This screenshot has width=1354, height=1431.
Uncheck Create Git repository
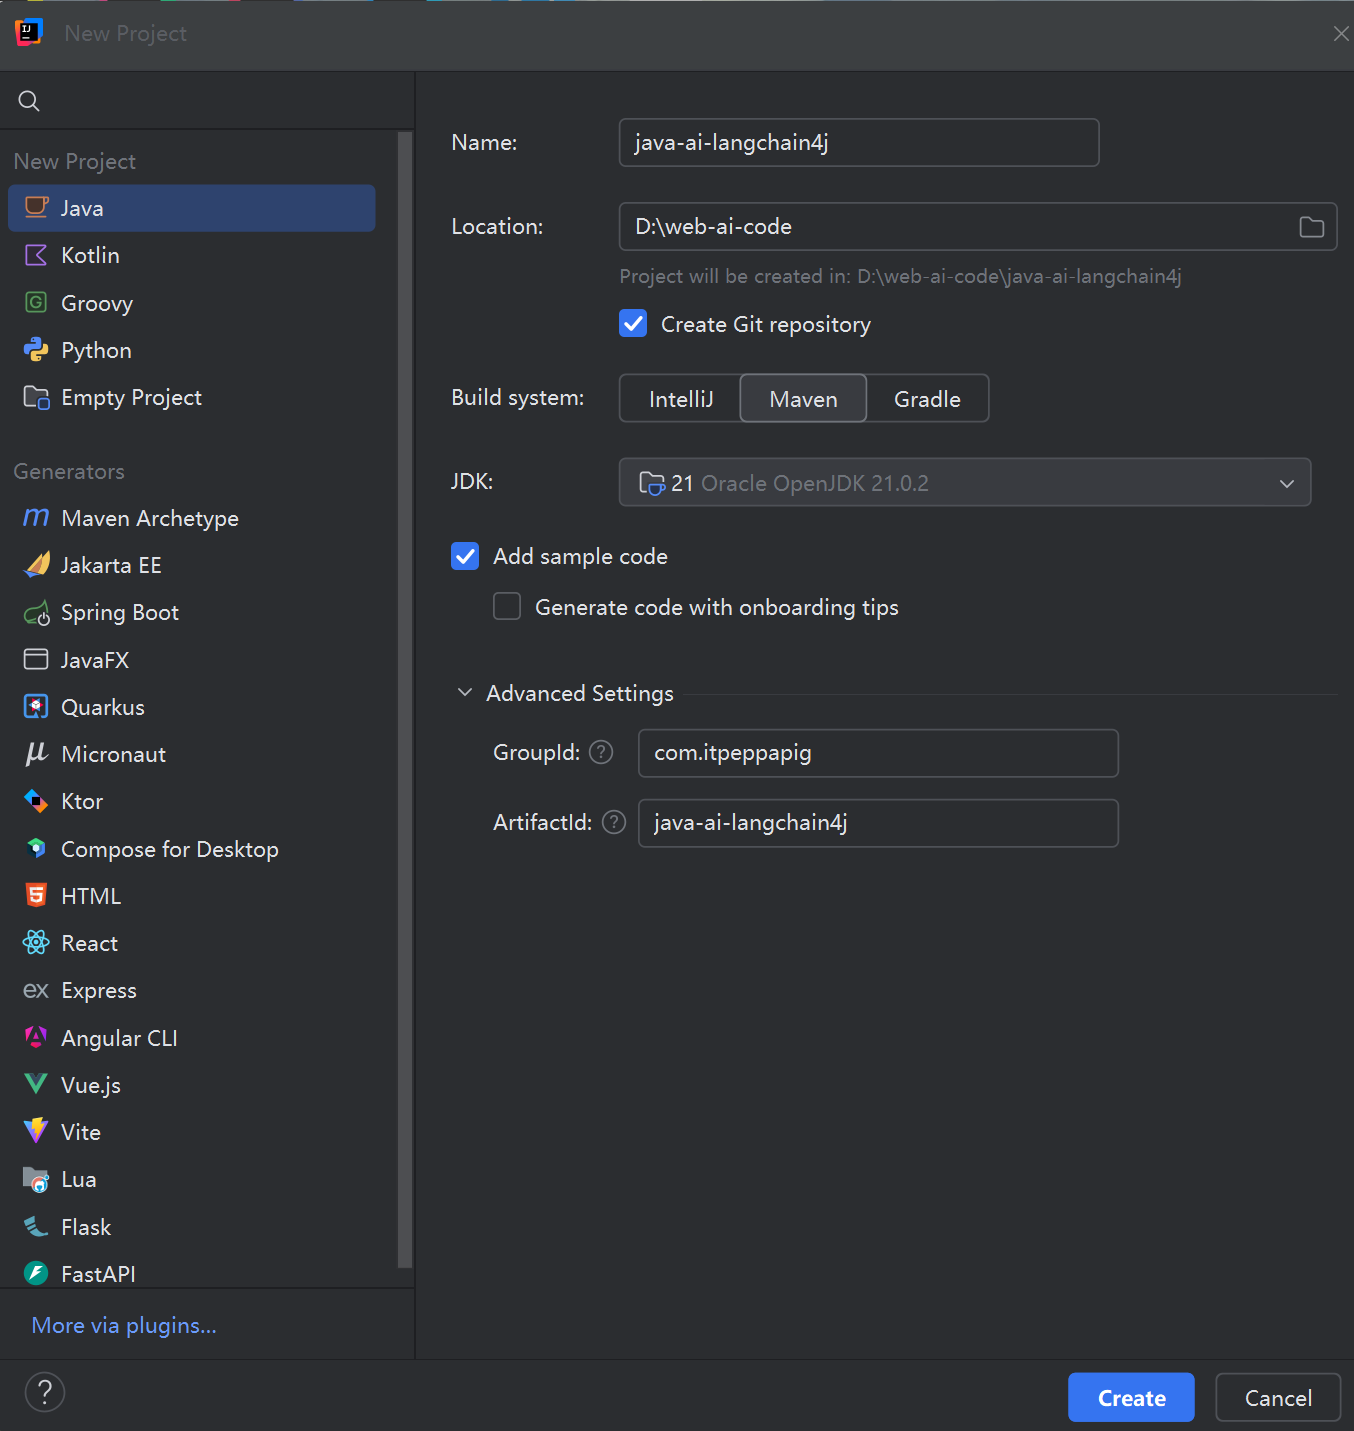pyautogui.click(x=633, y=324)
